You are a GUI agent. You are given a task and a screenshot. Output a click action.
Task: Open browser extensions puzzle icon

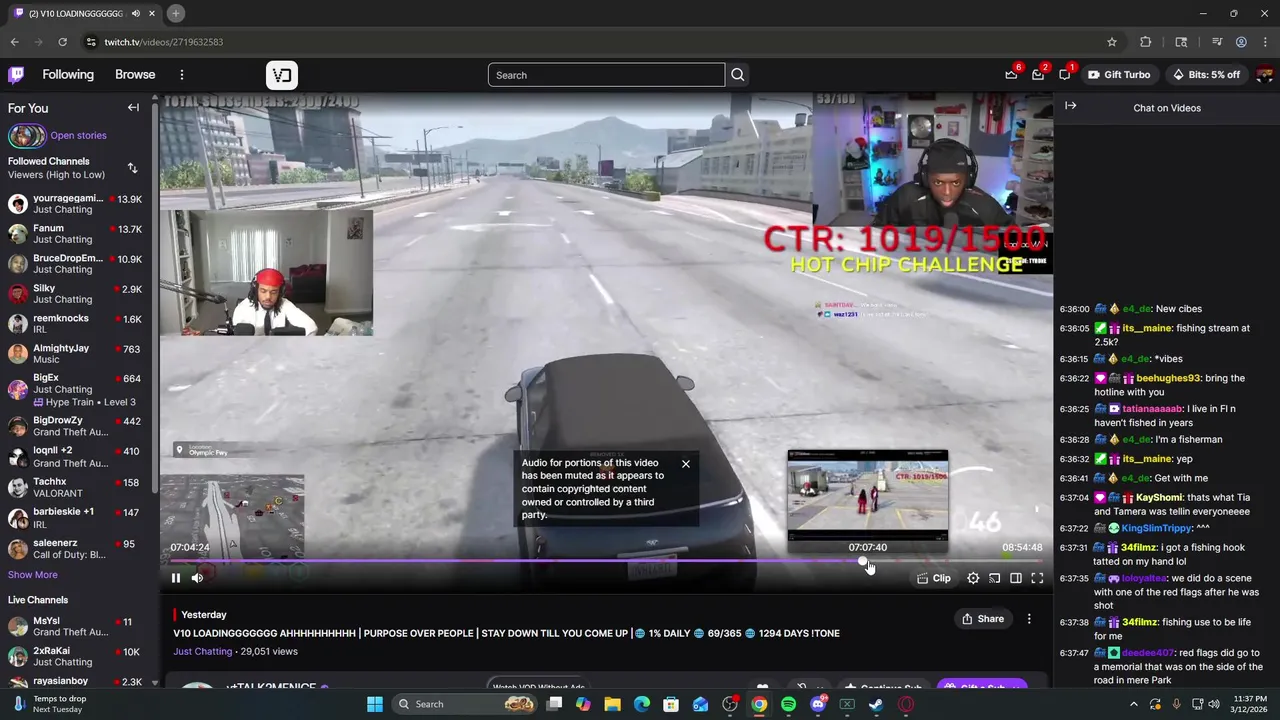coord(1146,42)
